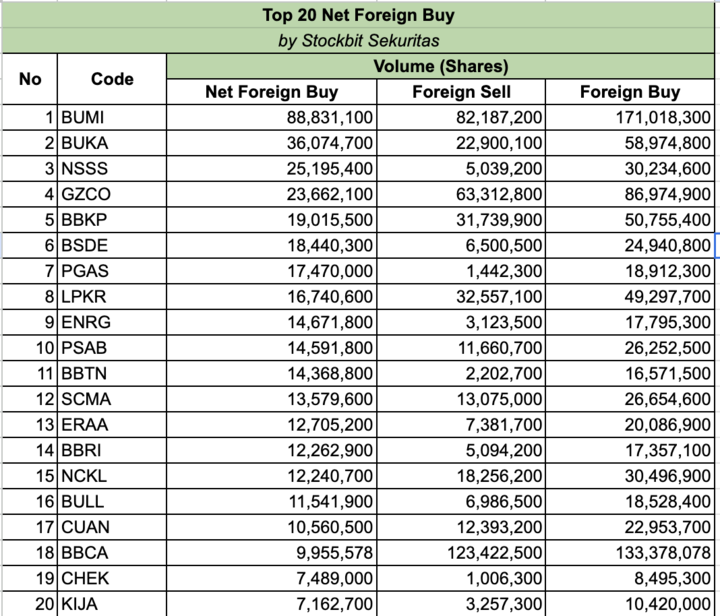Select the "Foreign Buy" column header

(x=630, y=92)
